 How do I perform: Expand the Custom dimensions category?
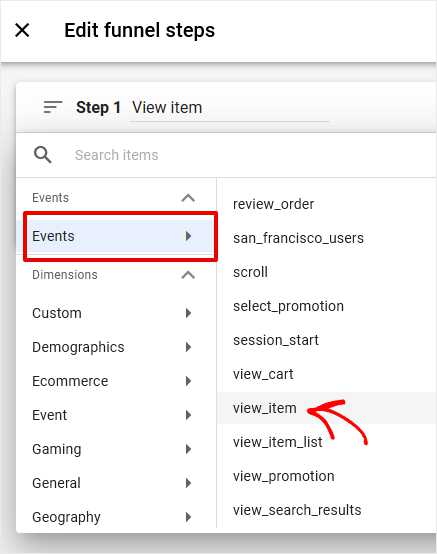pyautogui.click(x=111, y=313)
